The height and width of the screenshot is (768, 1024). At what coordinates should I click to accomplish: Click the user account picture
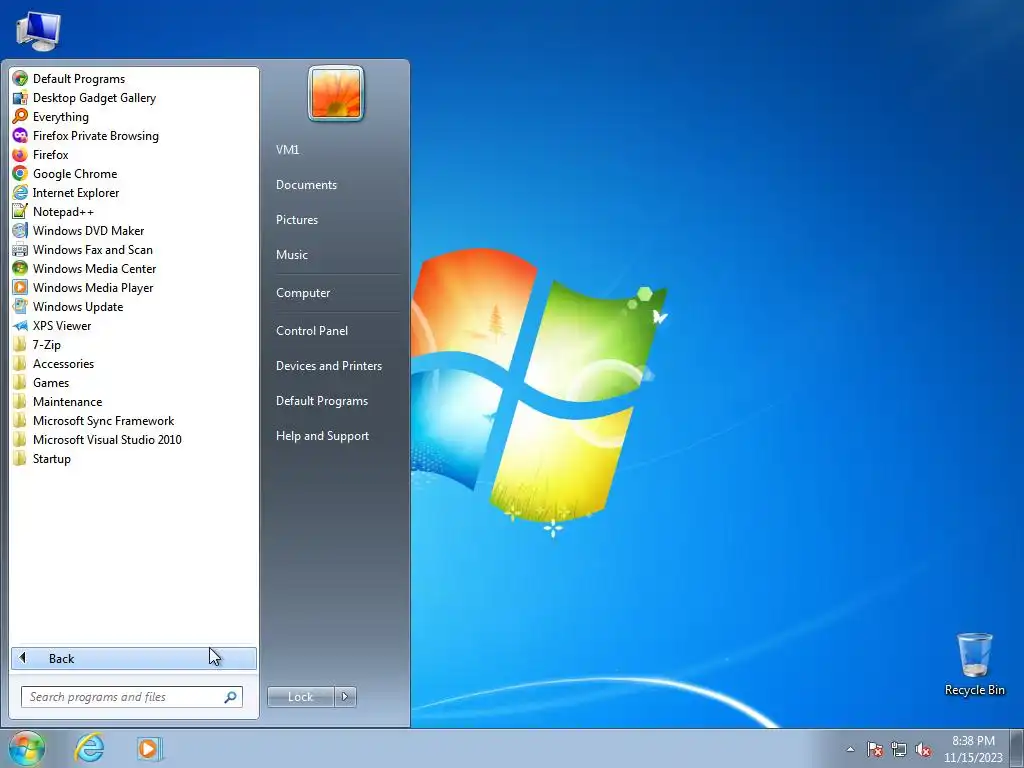point(336,93)
